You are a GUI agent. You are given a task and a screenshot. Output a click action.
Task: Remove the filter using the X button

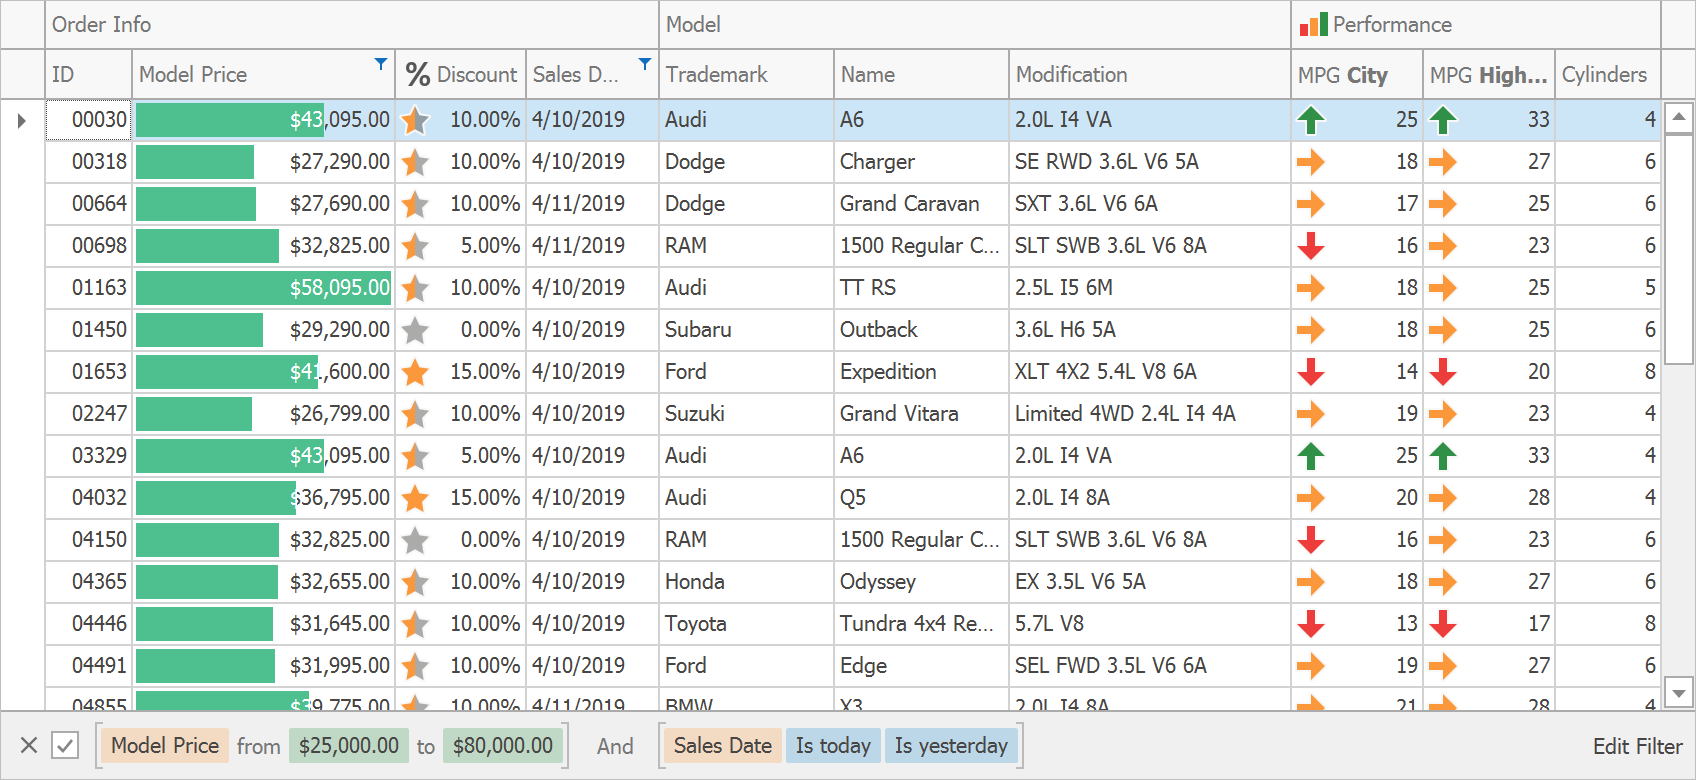(x=29, y=746)
